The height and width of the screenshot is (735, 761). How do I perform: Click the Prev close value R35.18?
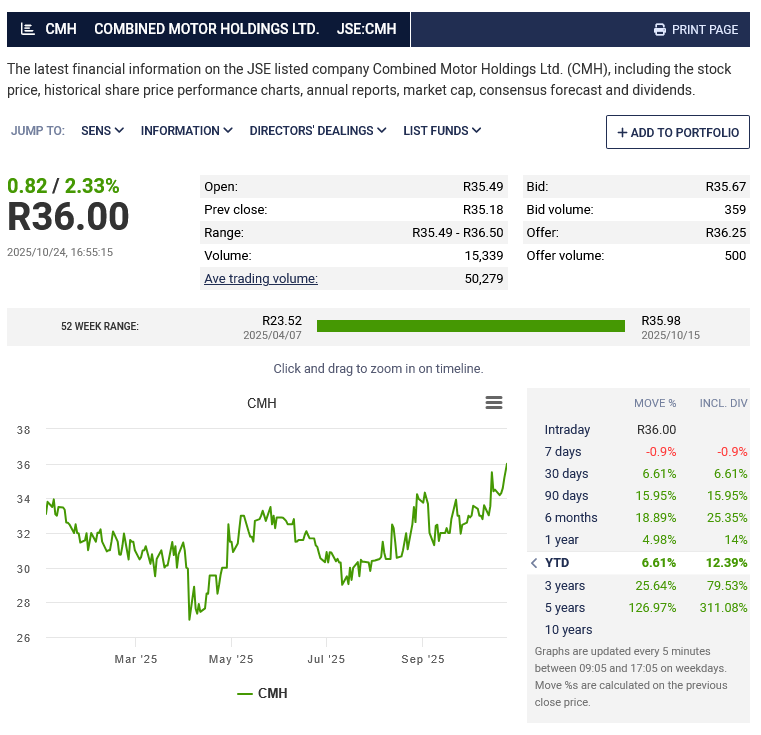pos(483,210)
